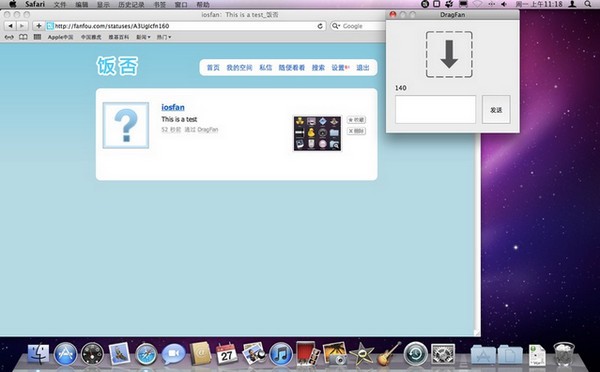Add bookmark with the plus button
Viewport: 600px width, 372px height.
tap(38, 26)
